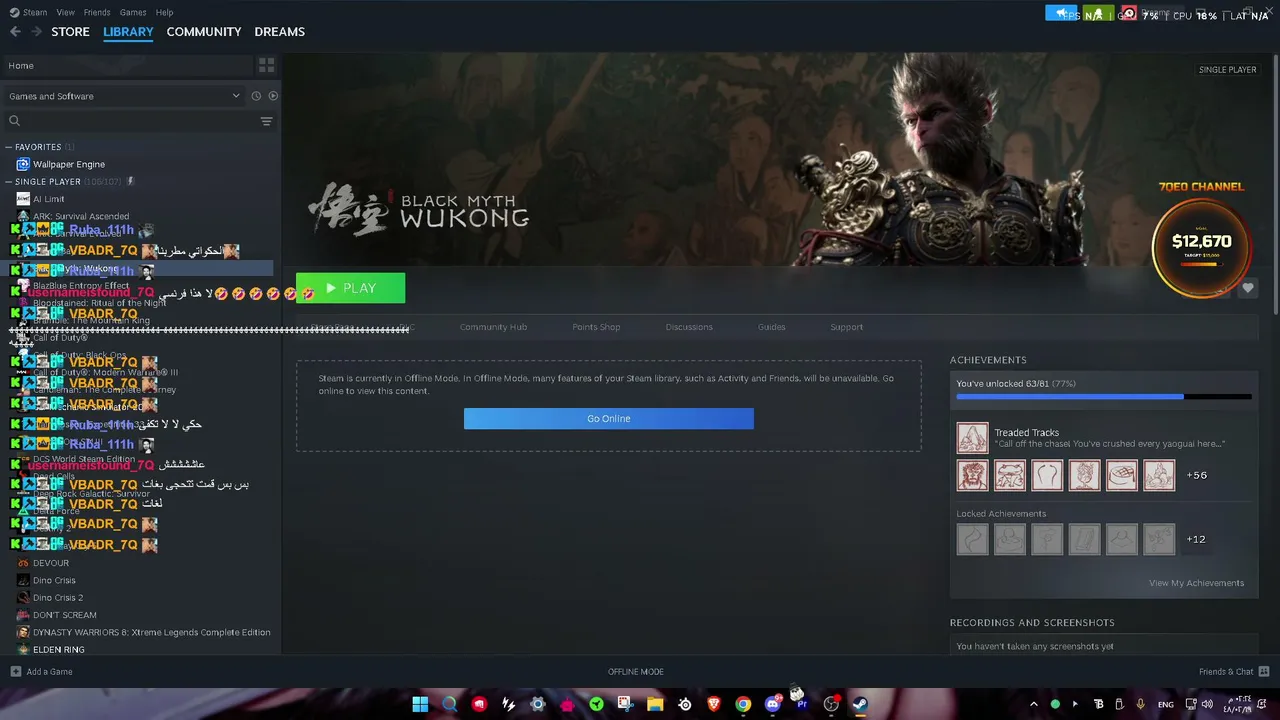The image size is (1280, 720).
Task: View the +12 more locked achievements
Action: [1195, 539]
